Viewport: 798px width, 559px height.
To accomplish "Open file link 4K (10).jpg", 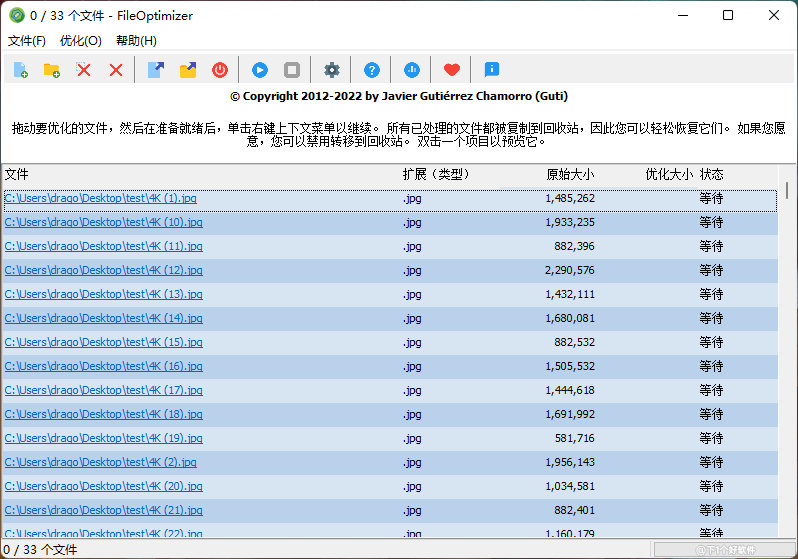I will pyautogui.click(x=104, y=222).
